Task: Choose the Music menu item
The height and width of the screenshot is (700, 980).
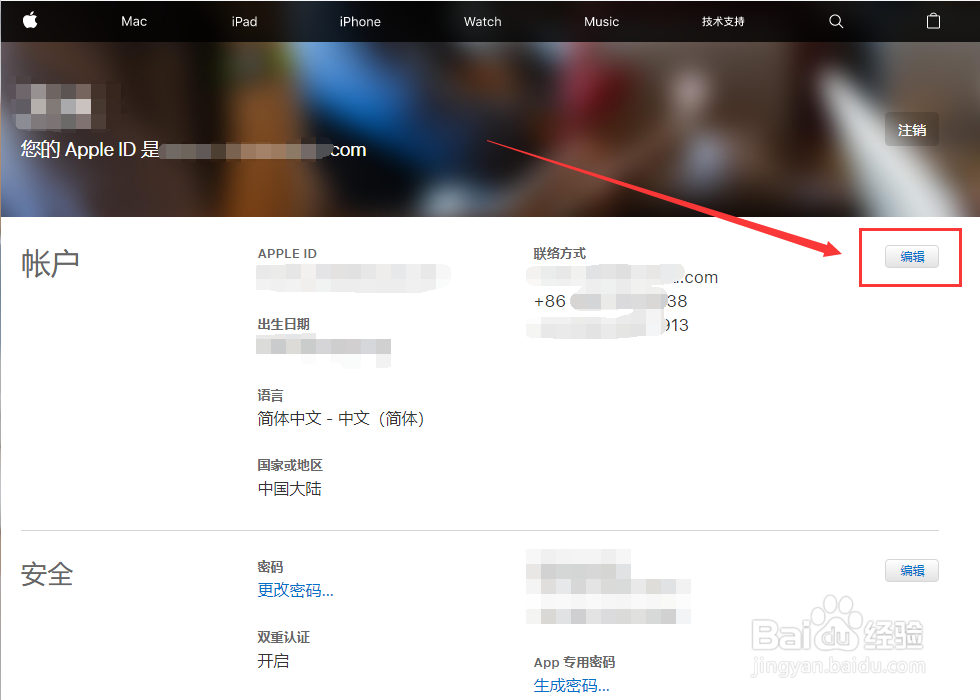Action: tap(601, 21)
